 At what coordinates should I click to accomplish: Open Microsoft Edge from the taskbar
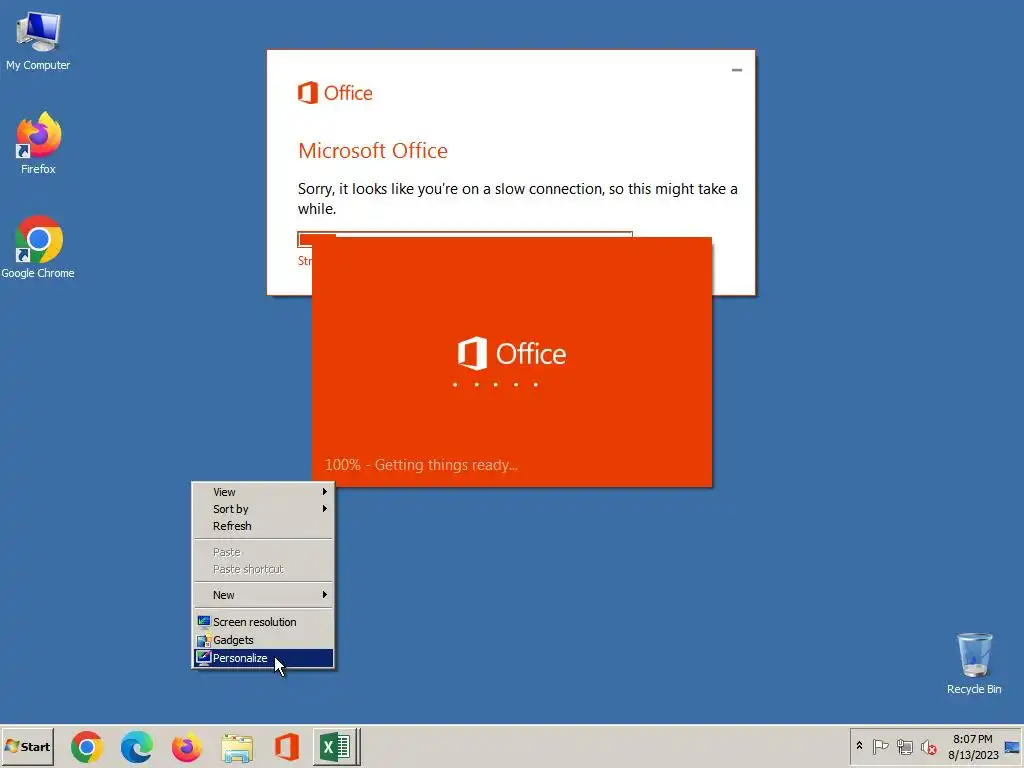pyautogui.click(x=136, y=747)
